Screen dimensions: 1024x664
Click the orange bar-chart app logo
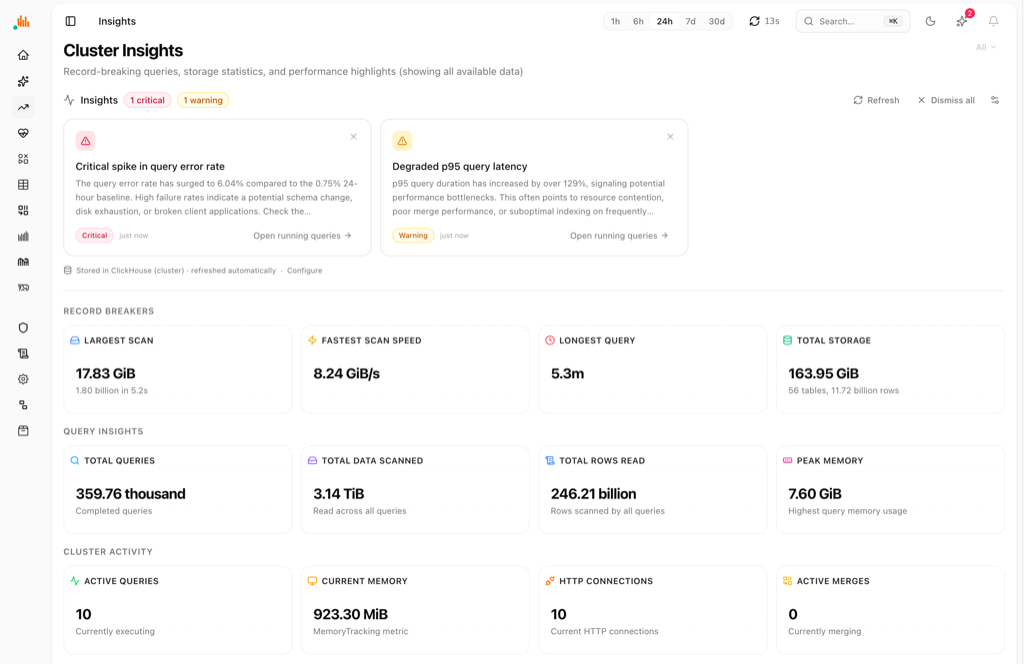point(22,22)
